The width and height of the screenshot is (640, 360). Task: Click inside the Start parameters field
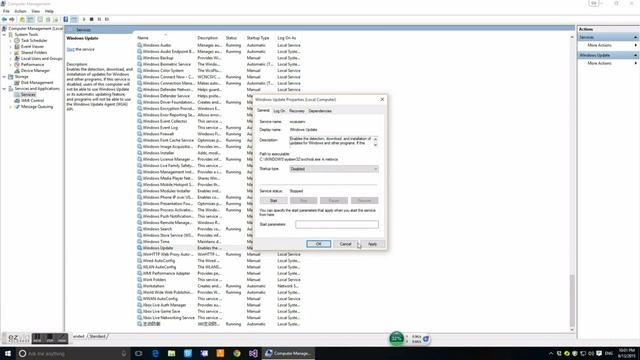[x=337, y=224]
